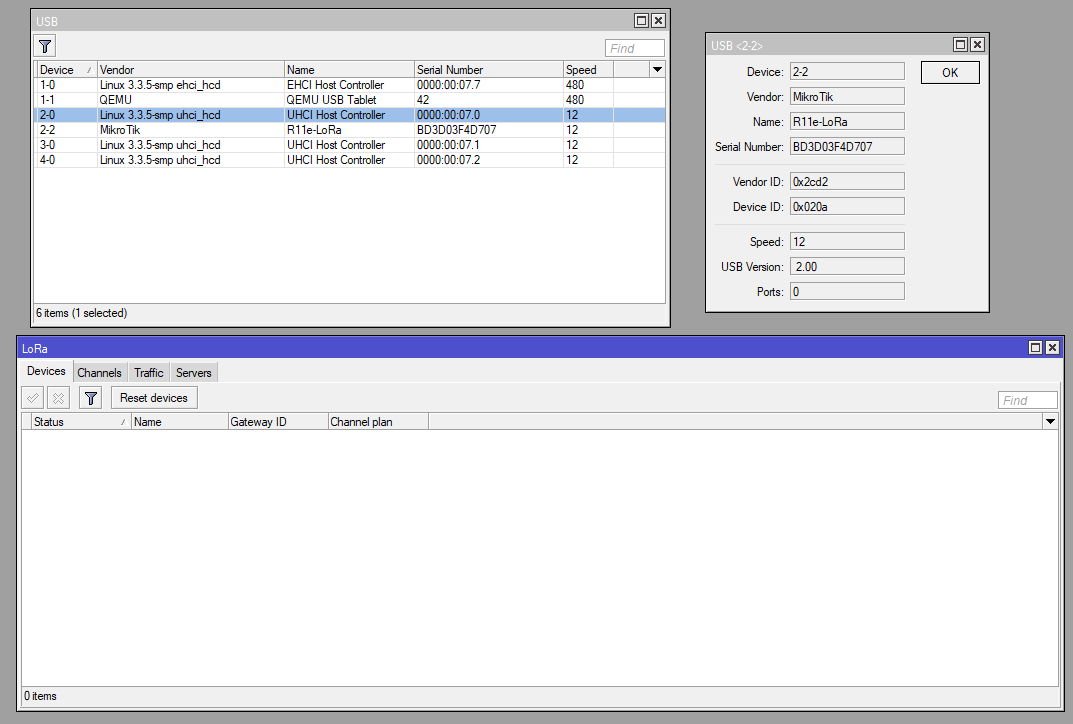The width and height of the screenshot is (1073, 724).
Task: Maximize the USB <2-2> dialog
Action: (960, 44)
